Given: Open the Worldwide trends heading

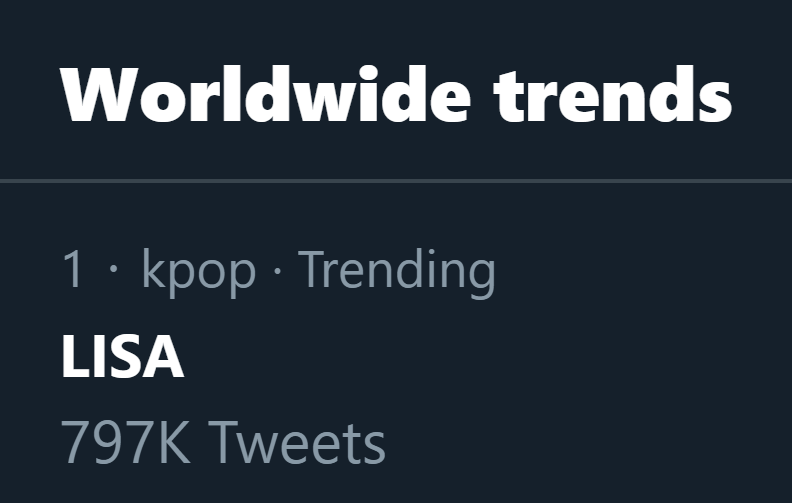Looking at the screenshot, I should (396, 94).
